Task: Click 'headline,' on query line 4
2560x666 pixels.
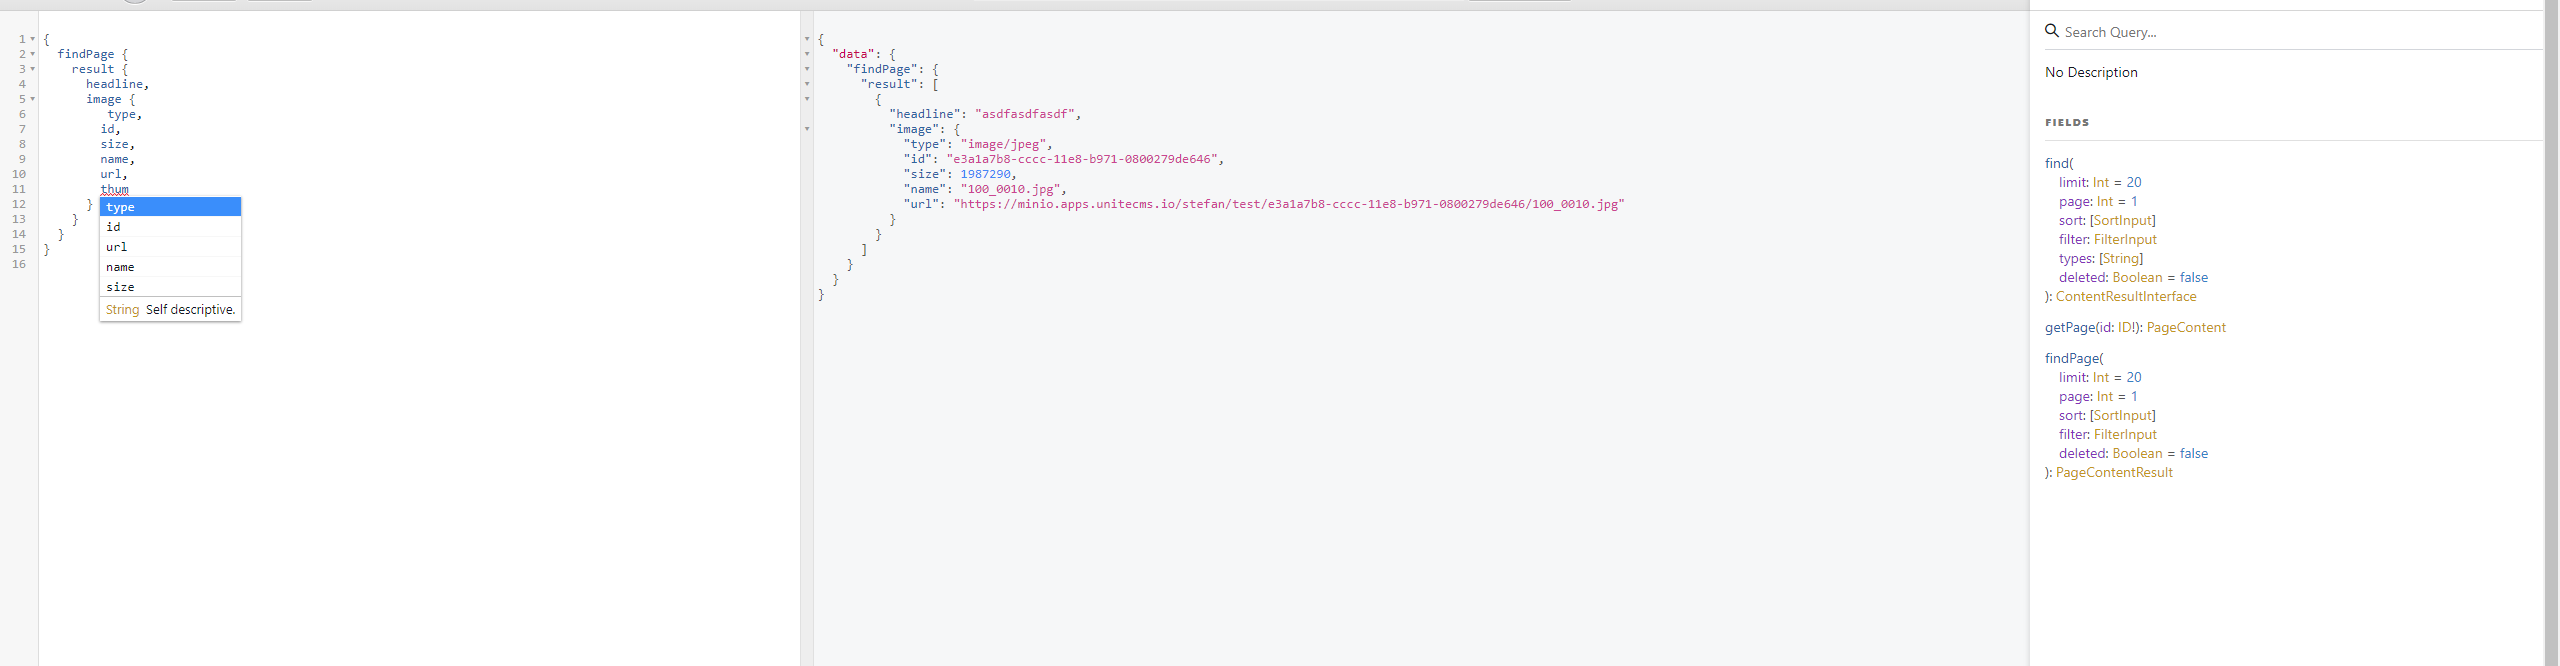Action: point(117,84)
